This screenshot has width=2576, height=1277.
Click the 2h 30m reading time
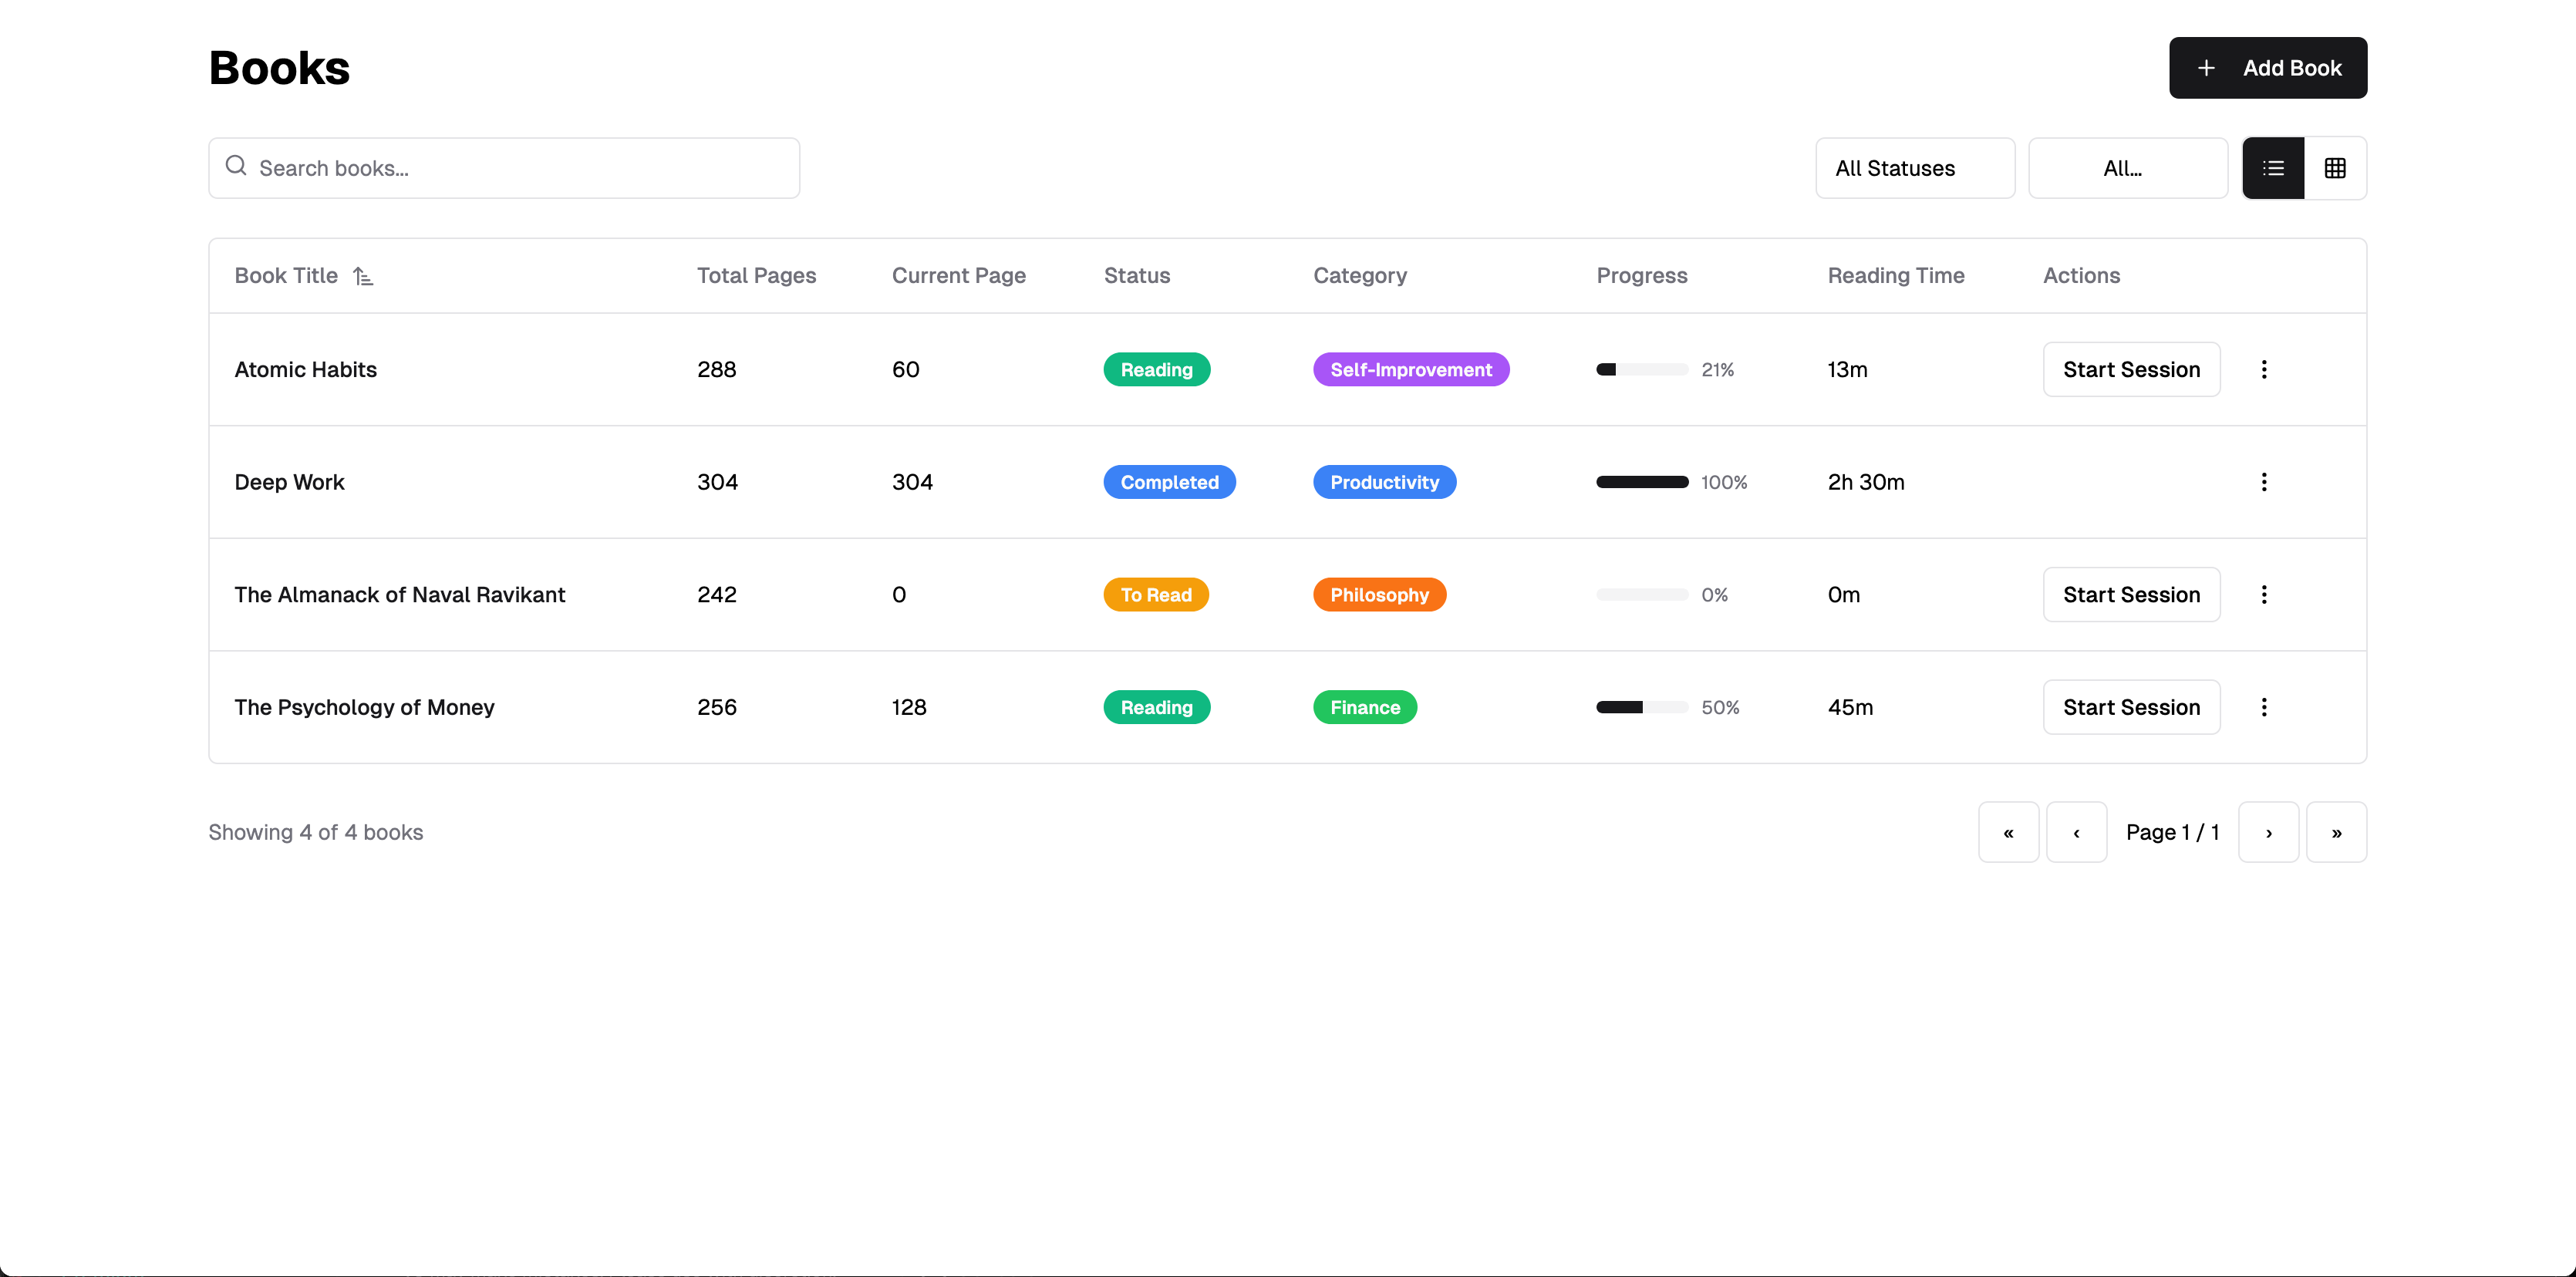1866,482
